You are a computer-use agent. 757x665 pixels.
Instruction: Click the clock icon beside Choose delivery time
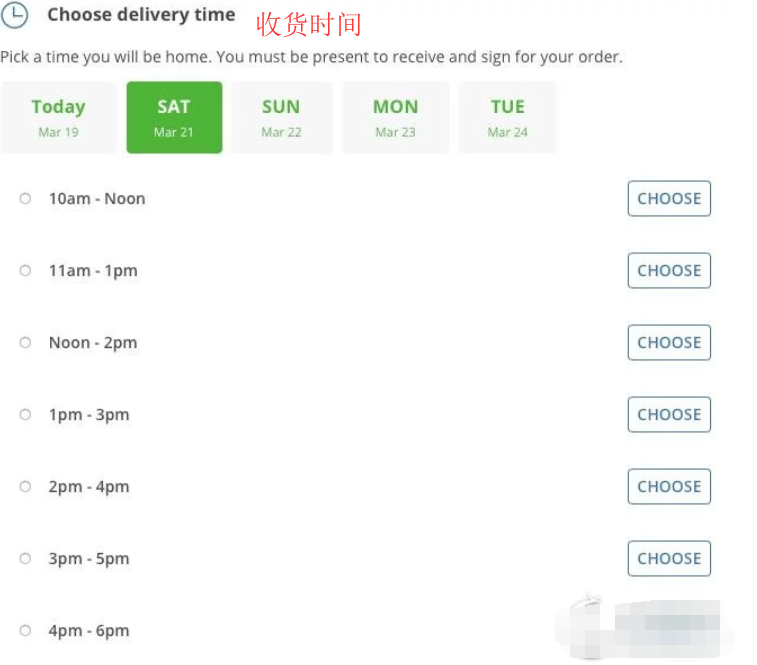pos(14,15)
